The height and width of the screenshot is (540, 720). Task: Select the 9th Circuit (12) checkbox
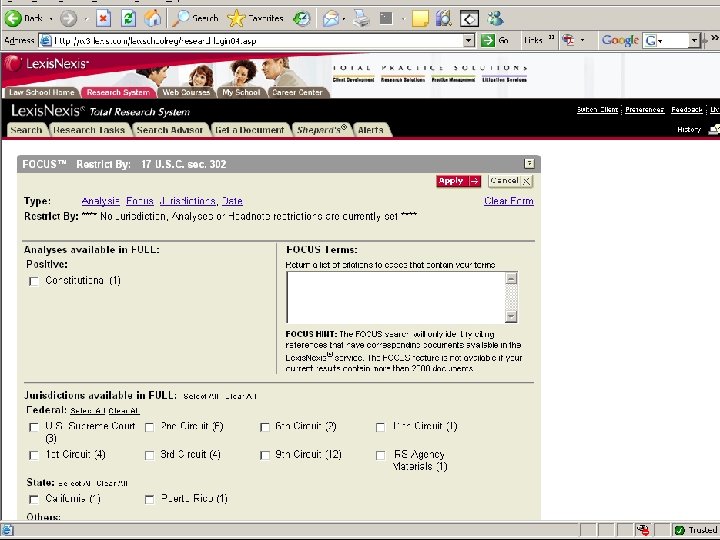pos(264,455)
